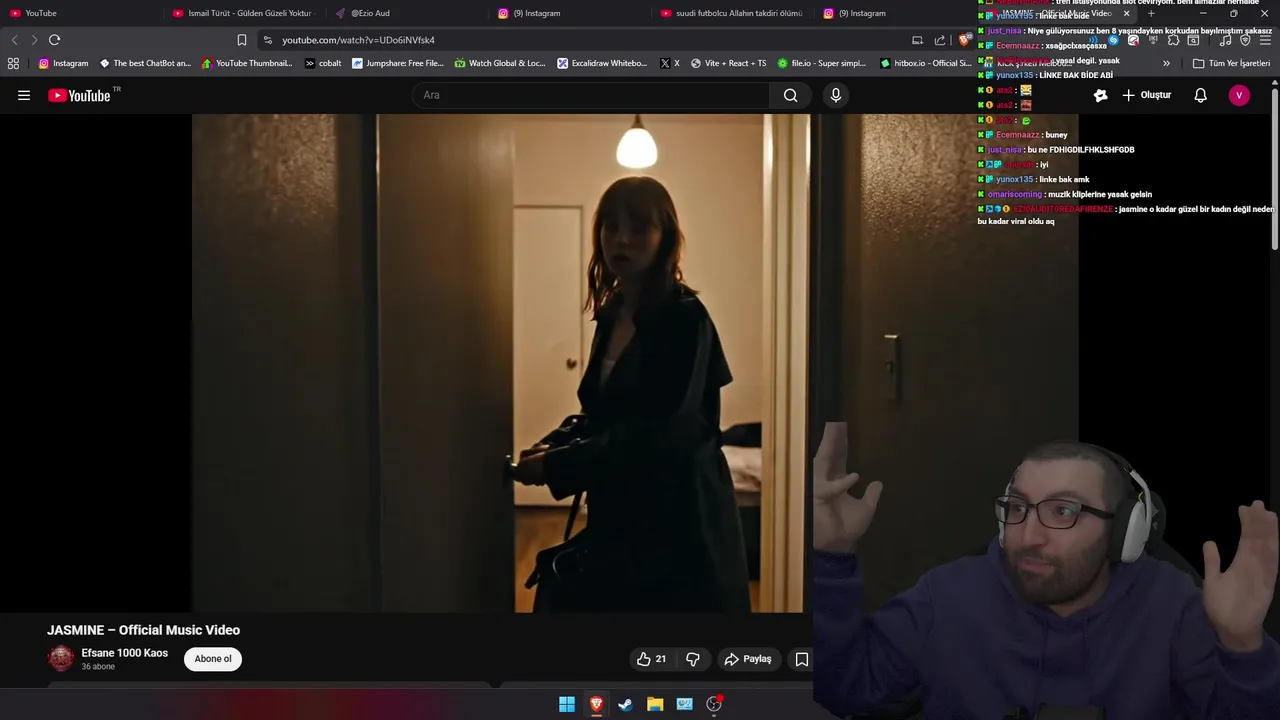This screenshot has height=720, width=1280.
Task: Click the address bar URL
Action: (x=358, y=40)
